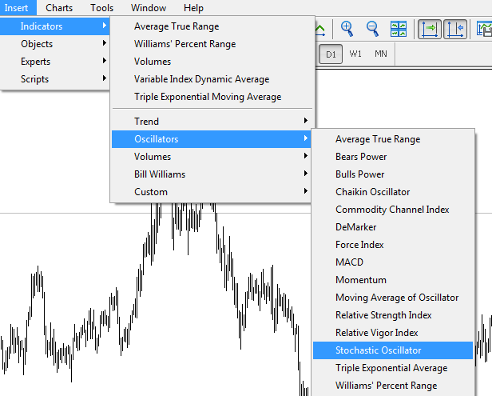Image resolution: width=504 pixels, height=397 pixels.
Task: Toggle the Auto Scroll chart icon
Action: (x=430, y=29)
